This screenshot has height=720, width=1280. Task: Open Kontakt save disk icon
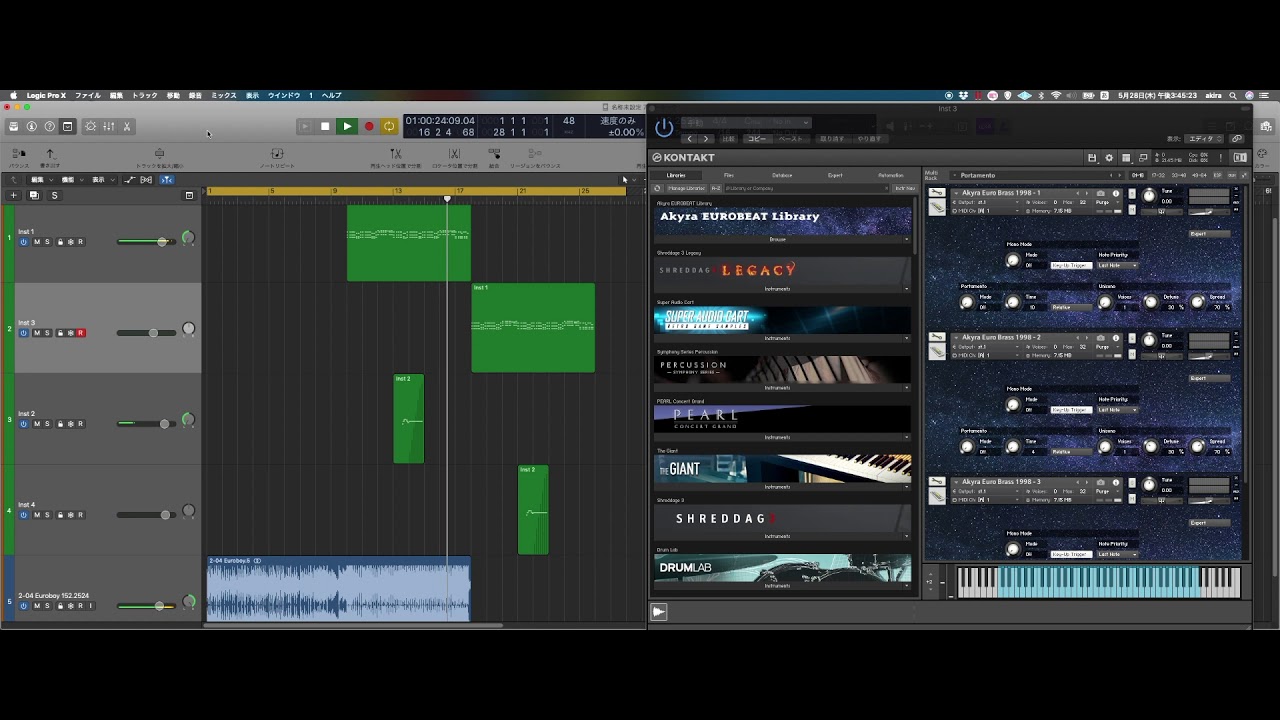click(x=1092, y=158)
